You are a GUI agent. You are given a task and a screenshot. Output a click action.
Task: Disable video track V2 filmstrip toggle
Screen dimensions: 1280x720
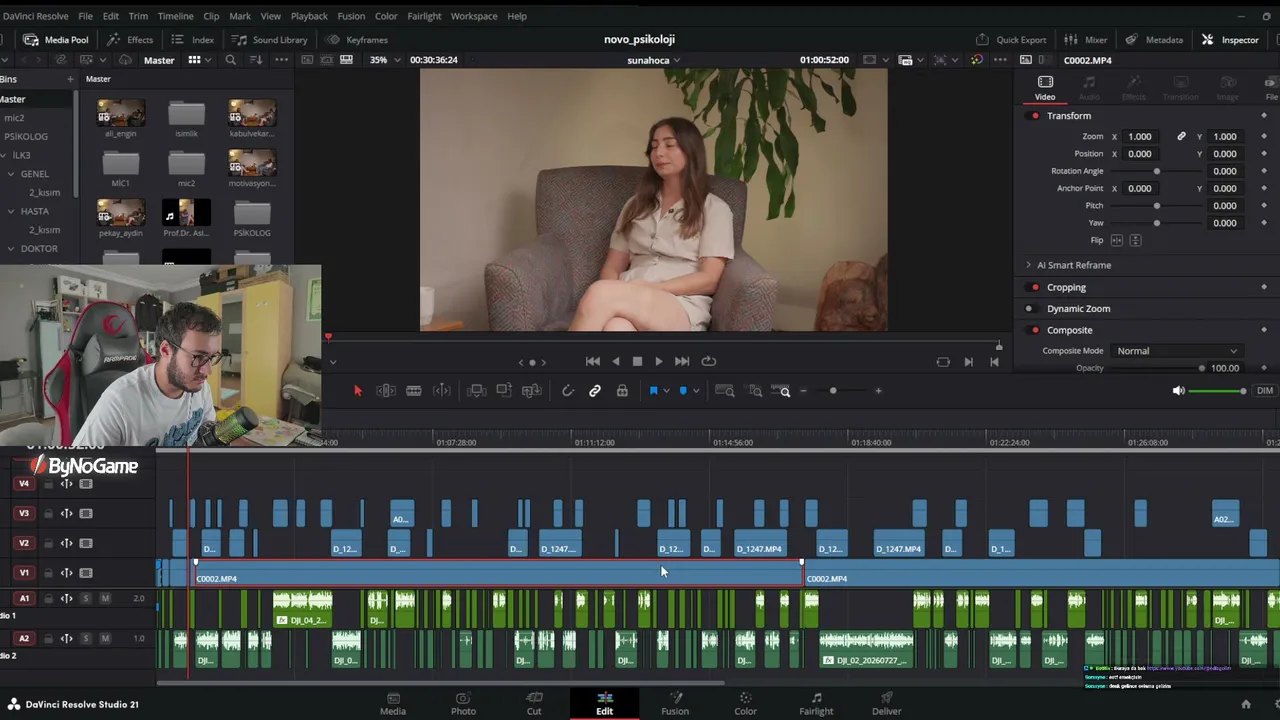point(86,543)
